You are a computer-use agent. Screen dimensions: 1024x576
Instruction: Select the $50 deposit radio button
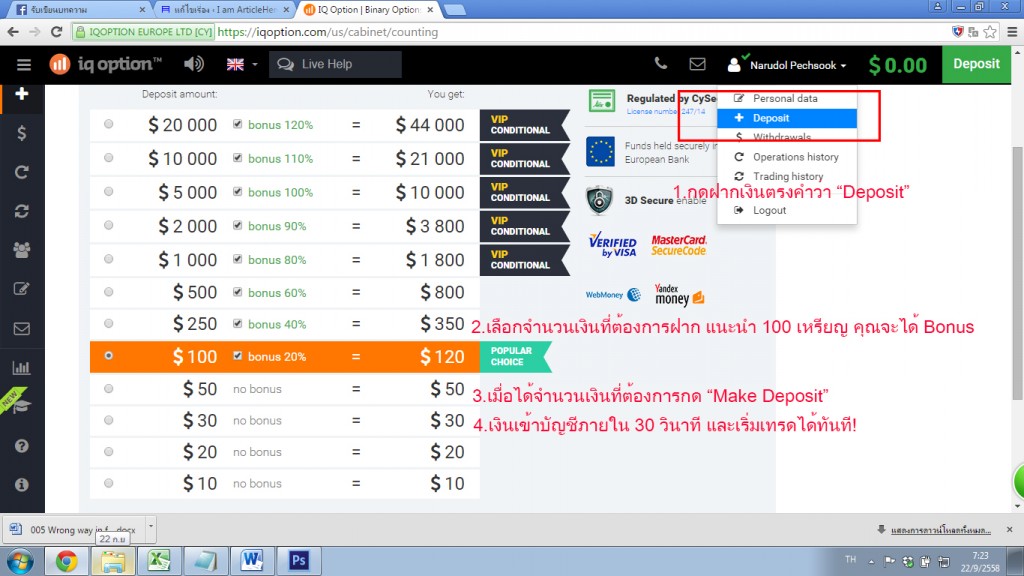pyautogui.click(x=108, y=389)
